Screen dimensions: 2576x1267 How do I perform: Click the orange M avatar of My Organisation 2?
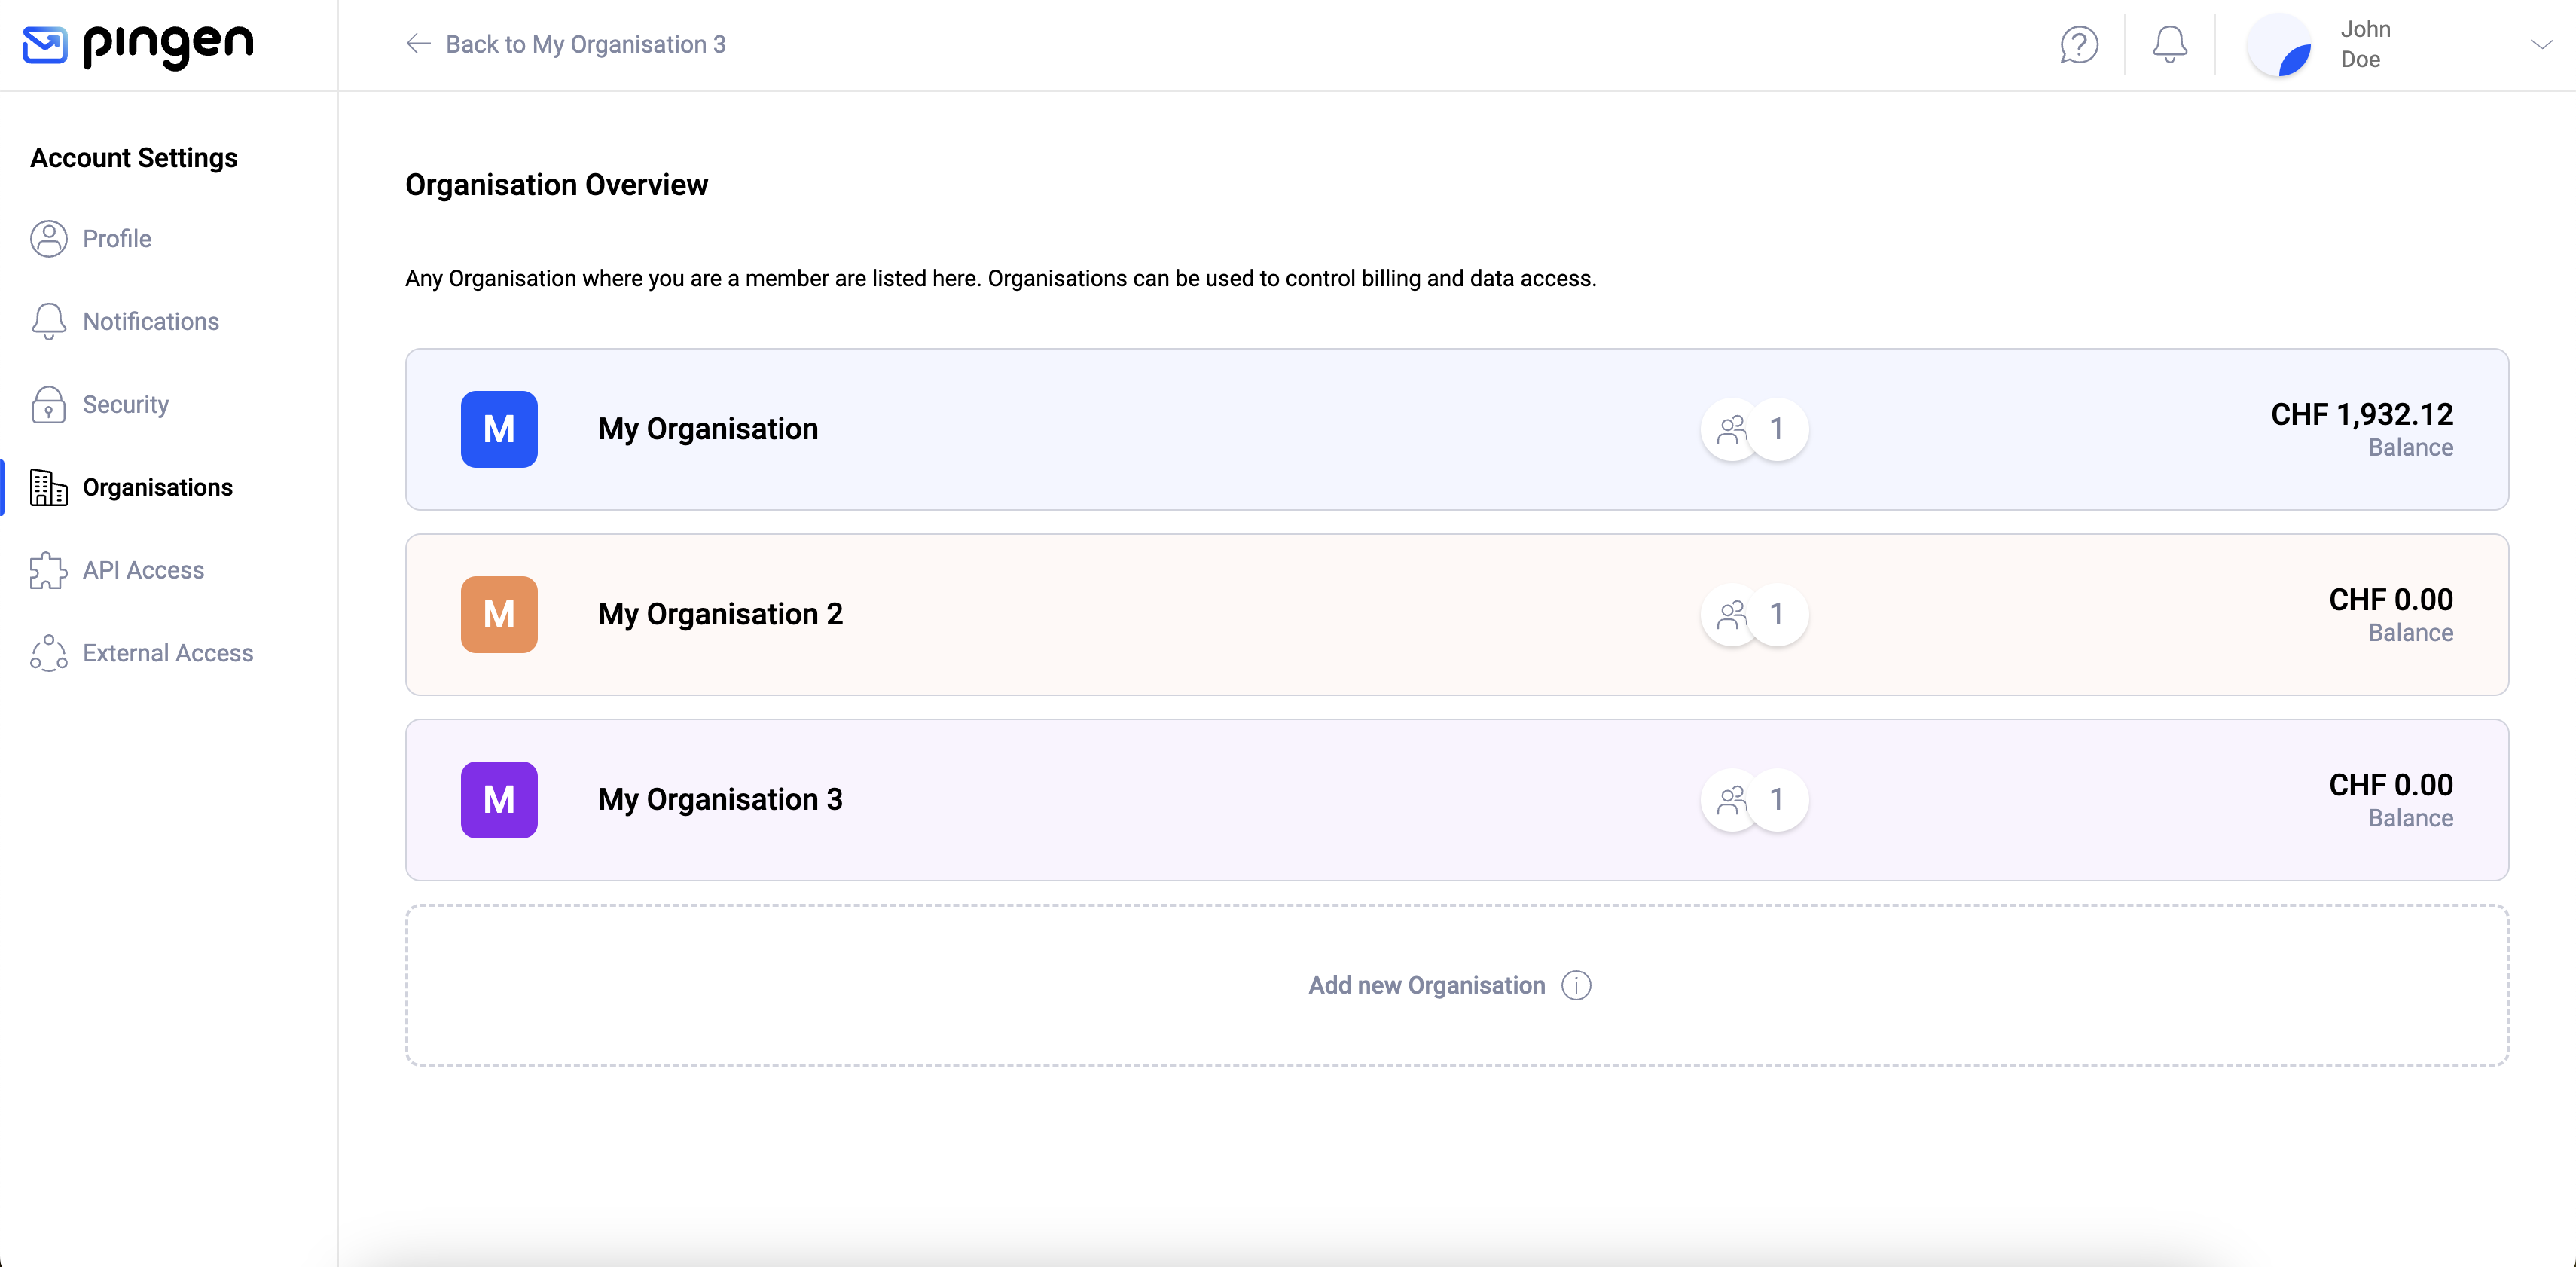[x=499, y=614]
